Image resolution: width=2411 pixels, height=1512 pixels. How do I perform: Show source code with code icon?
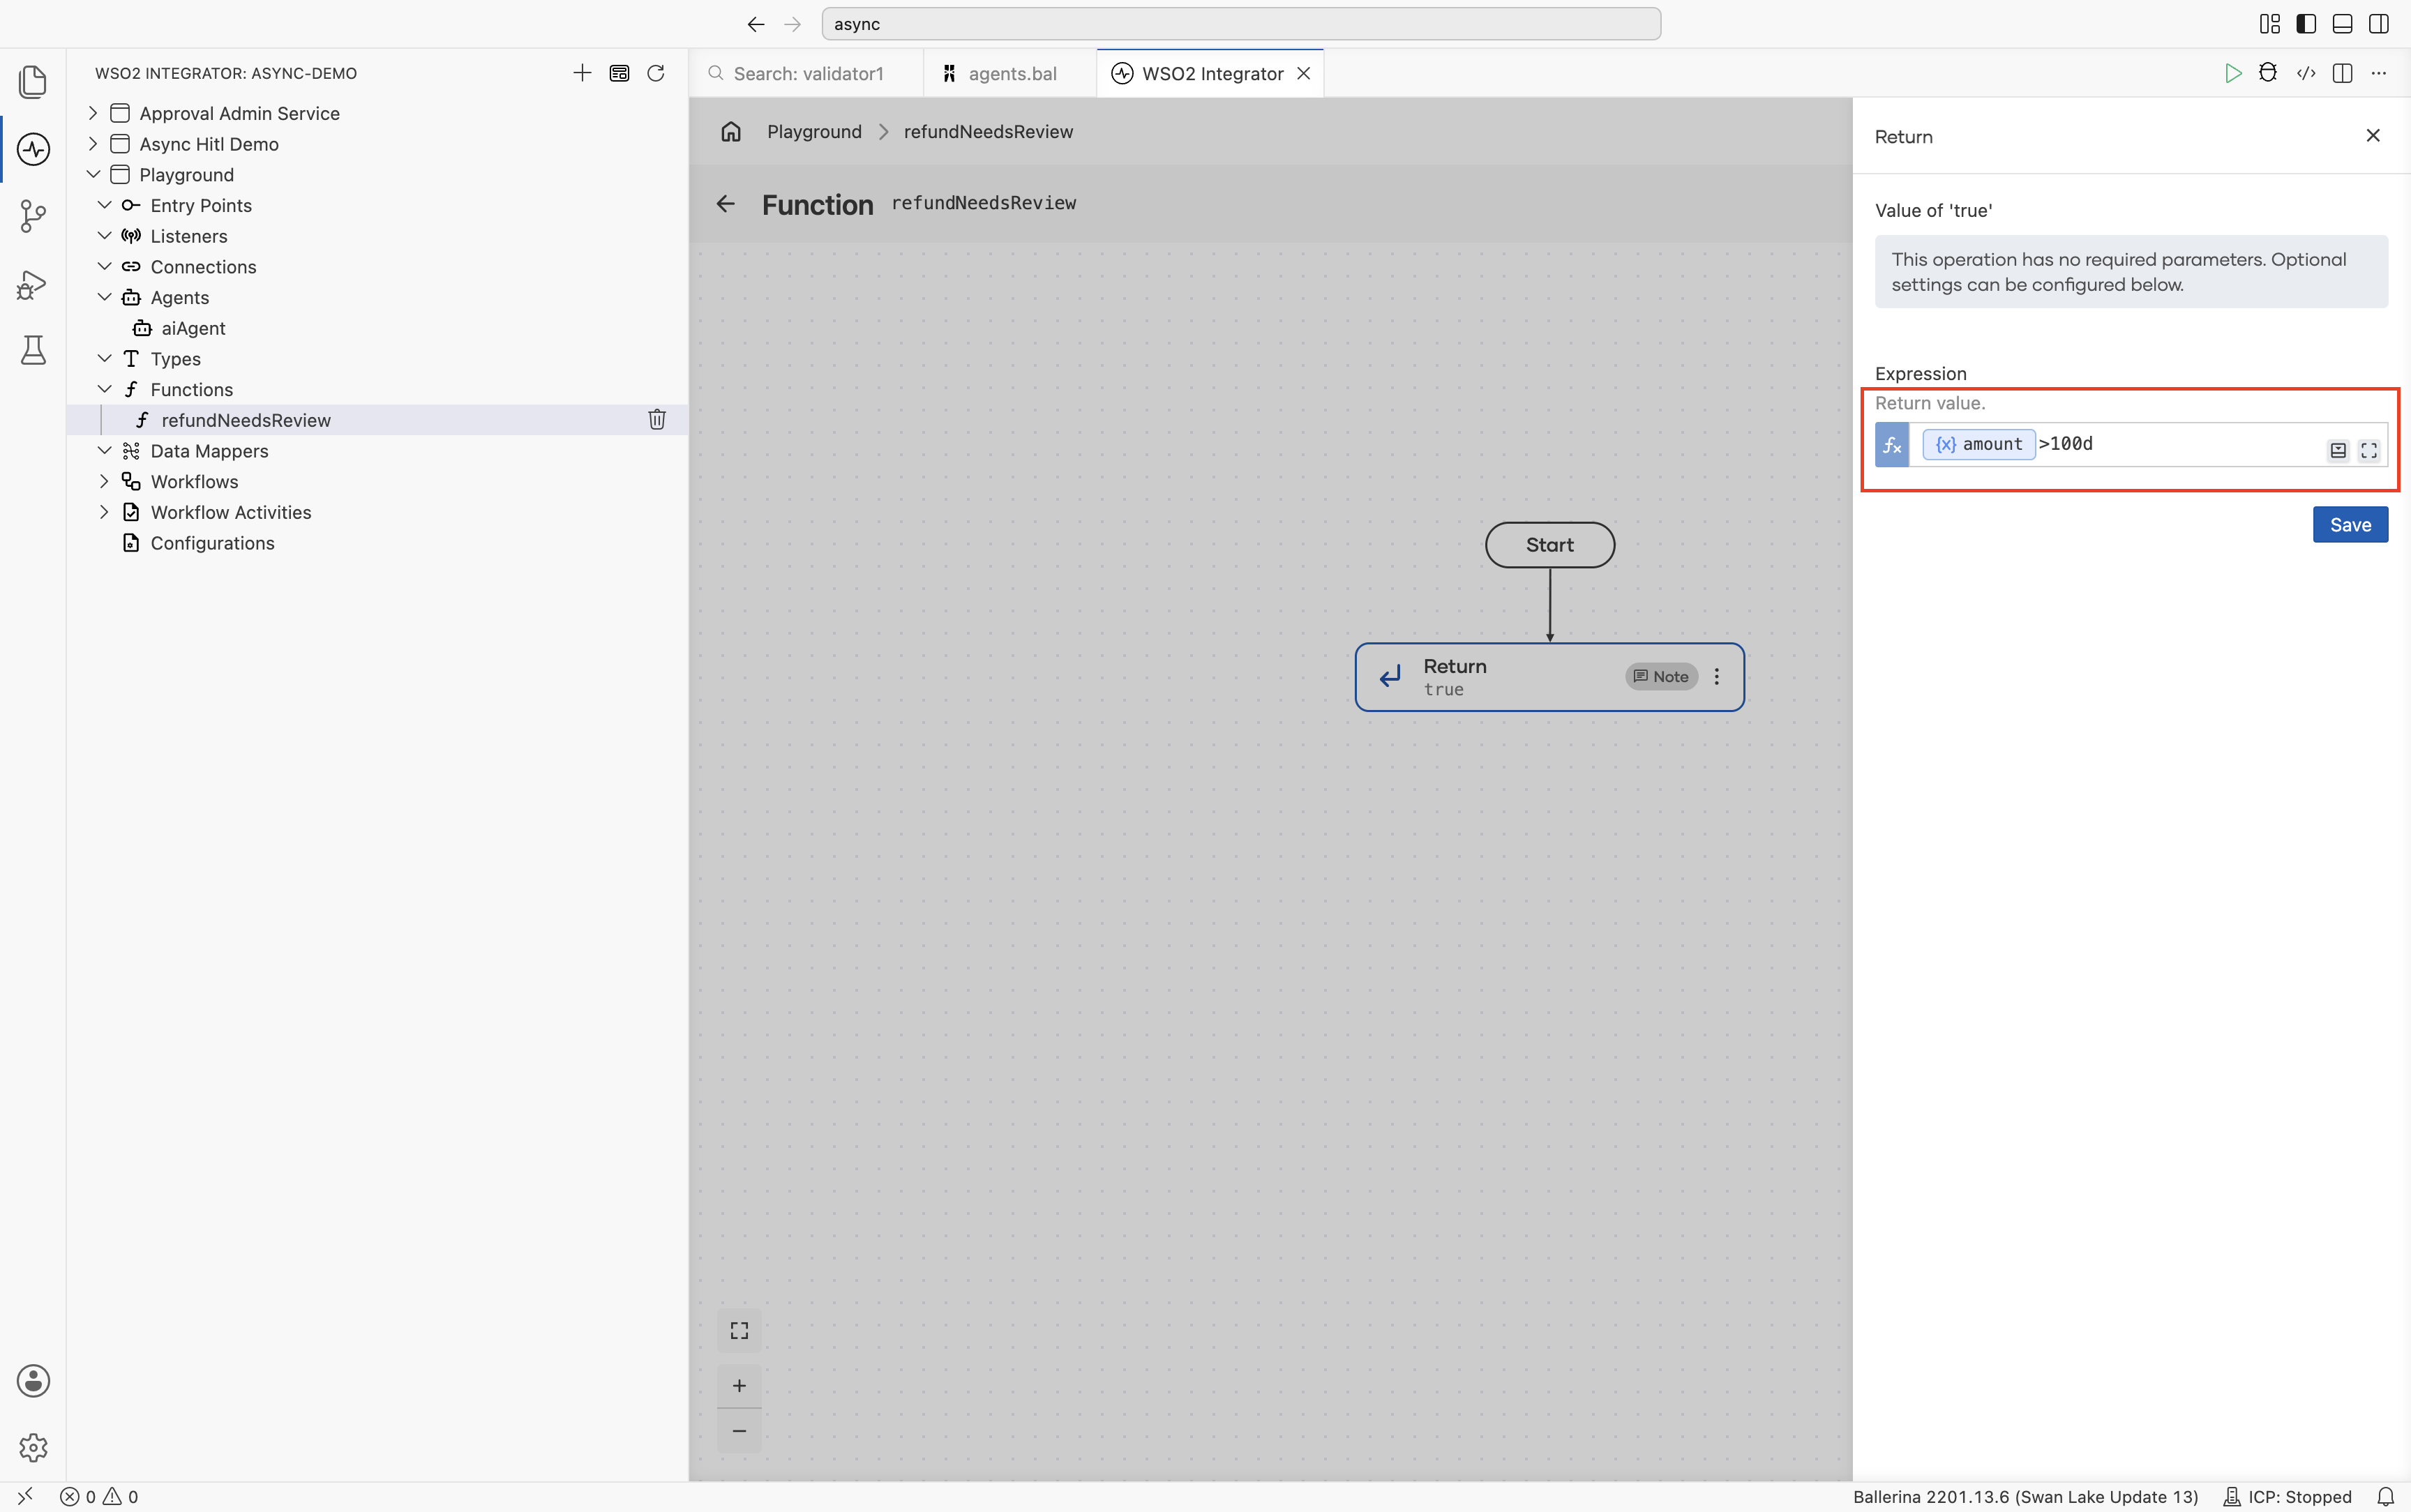pos(2305,73)
